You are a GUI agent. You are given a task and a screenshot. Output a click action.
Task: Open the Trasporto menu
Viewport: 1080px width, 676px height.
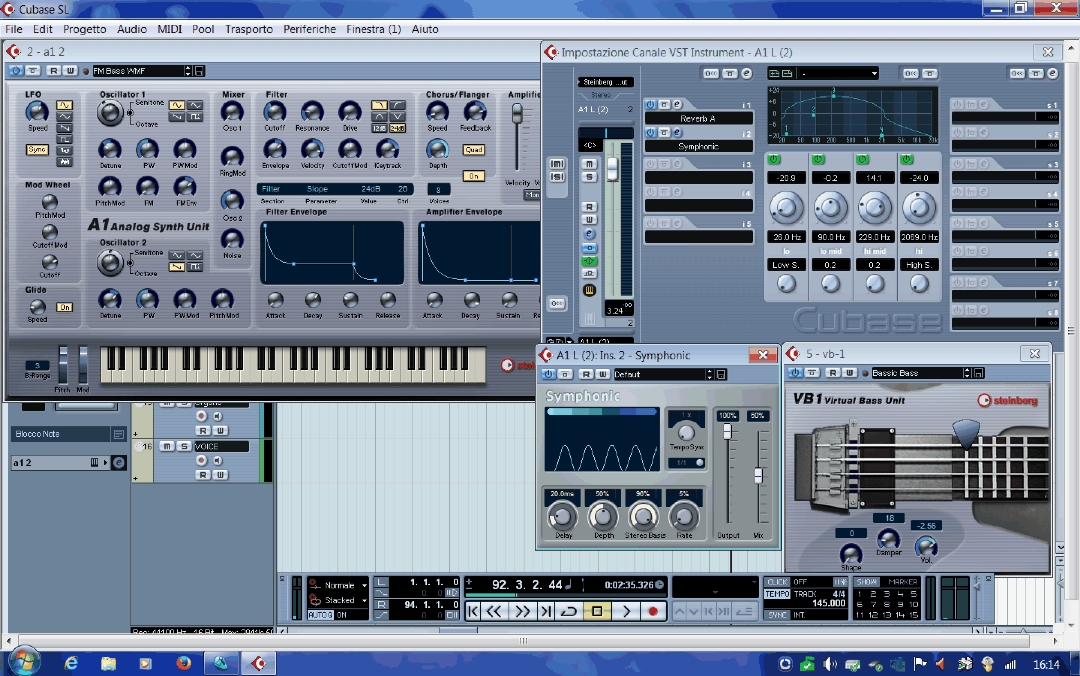tap(249, 29)
